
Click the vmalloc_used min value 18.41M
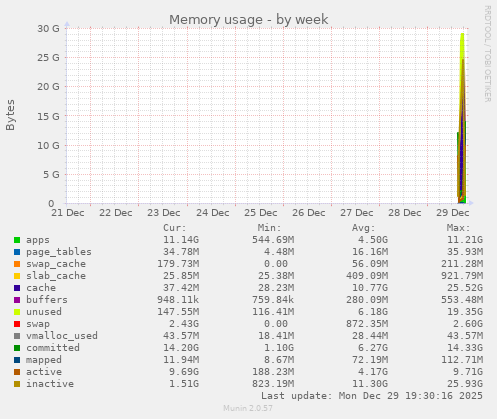(276, 336)
